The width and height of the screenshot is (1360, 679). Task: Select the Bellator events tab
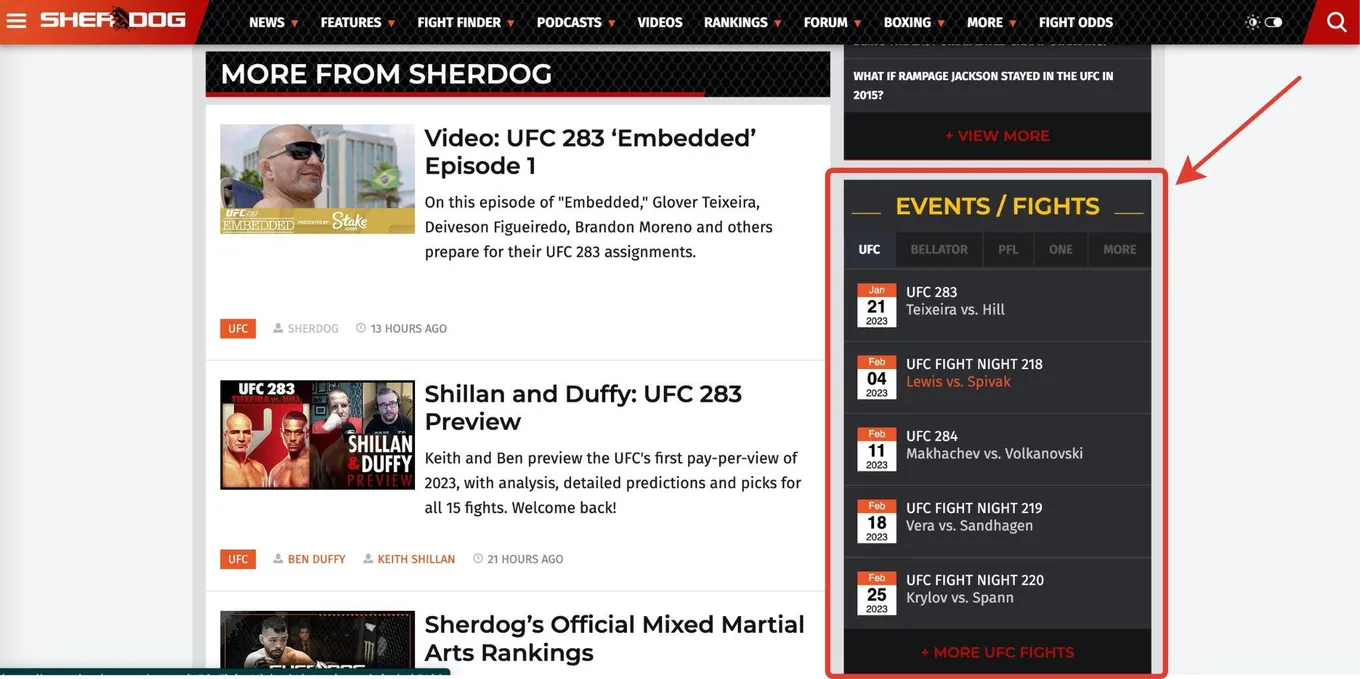tap(939, 249)
